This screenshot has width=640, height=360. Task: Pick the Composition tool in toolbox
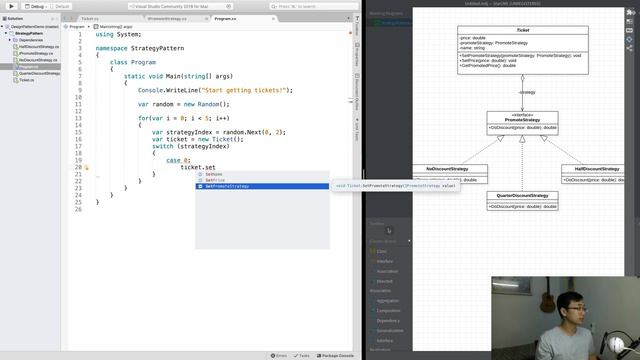point(388,311)
